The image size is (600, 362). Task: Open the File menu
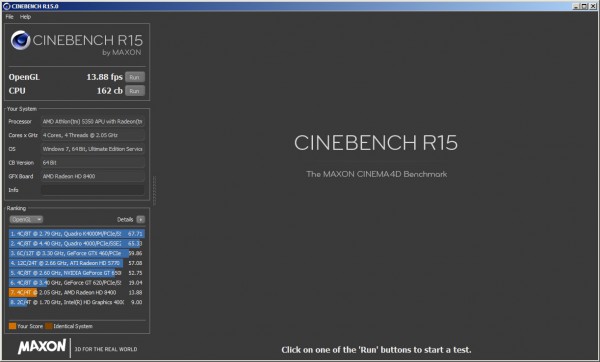(10, 17)
